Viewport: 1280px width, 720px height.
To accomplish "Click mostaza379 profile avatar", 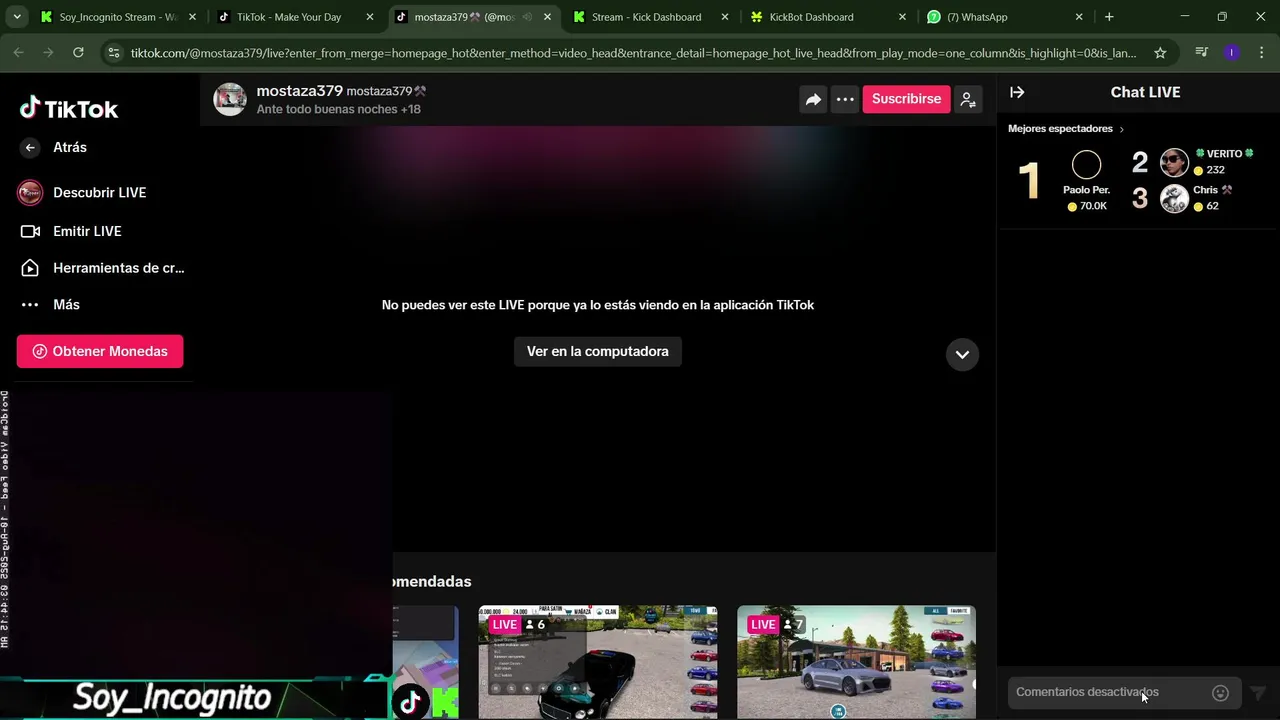I will [x=230, y=99].
